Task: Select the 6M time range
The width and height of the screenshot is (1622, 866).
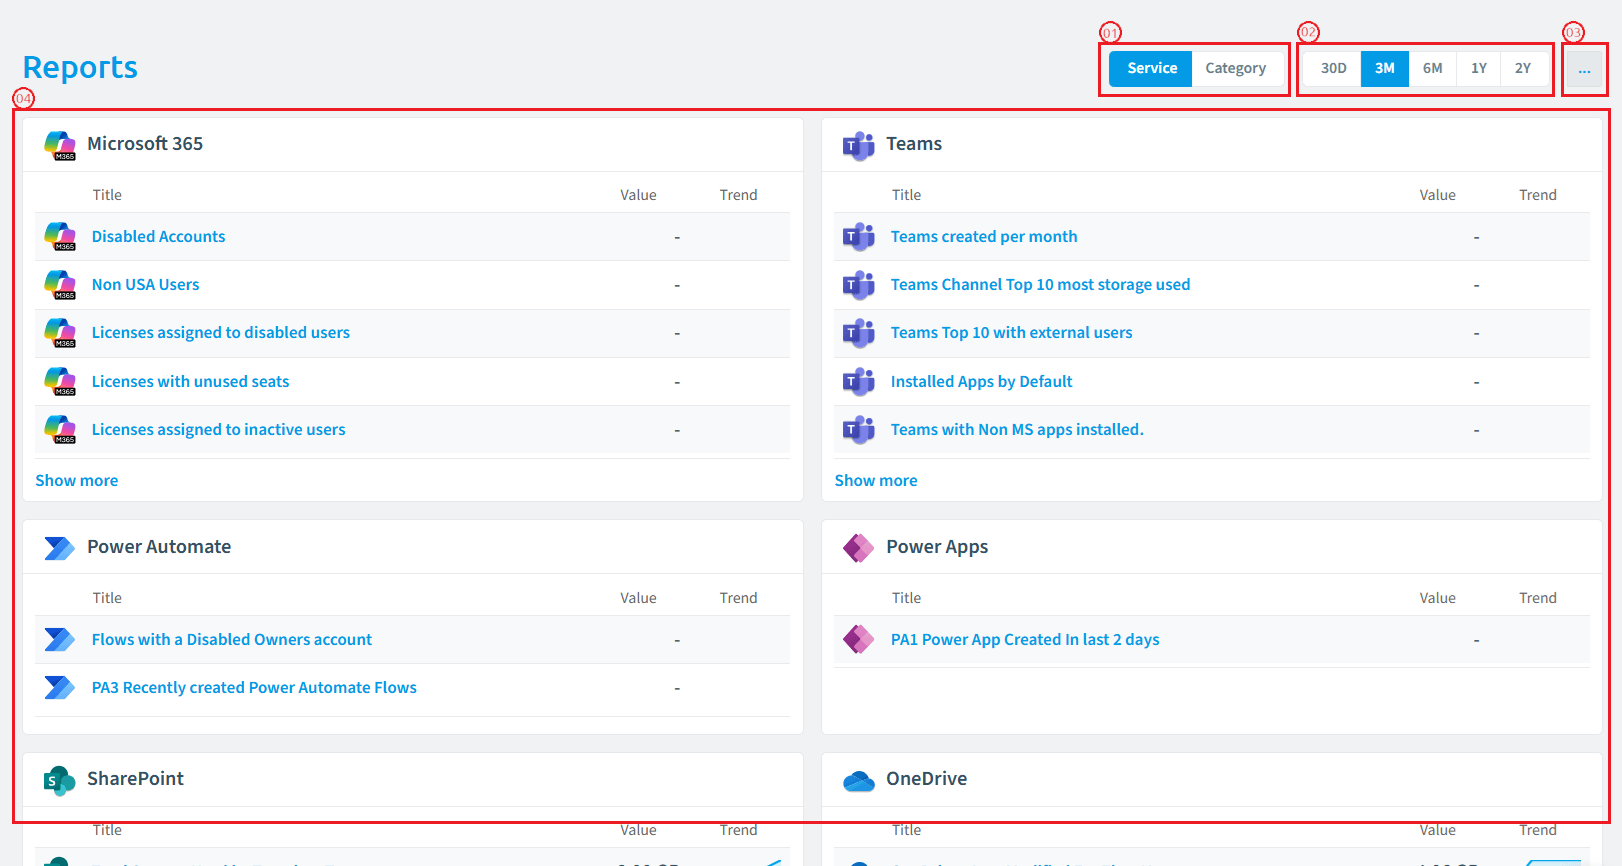Action: tap(1433, 68)
